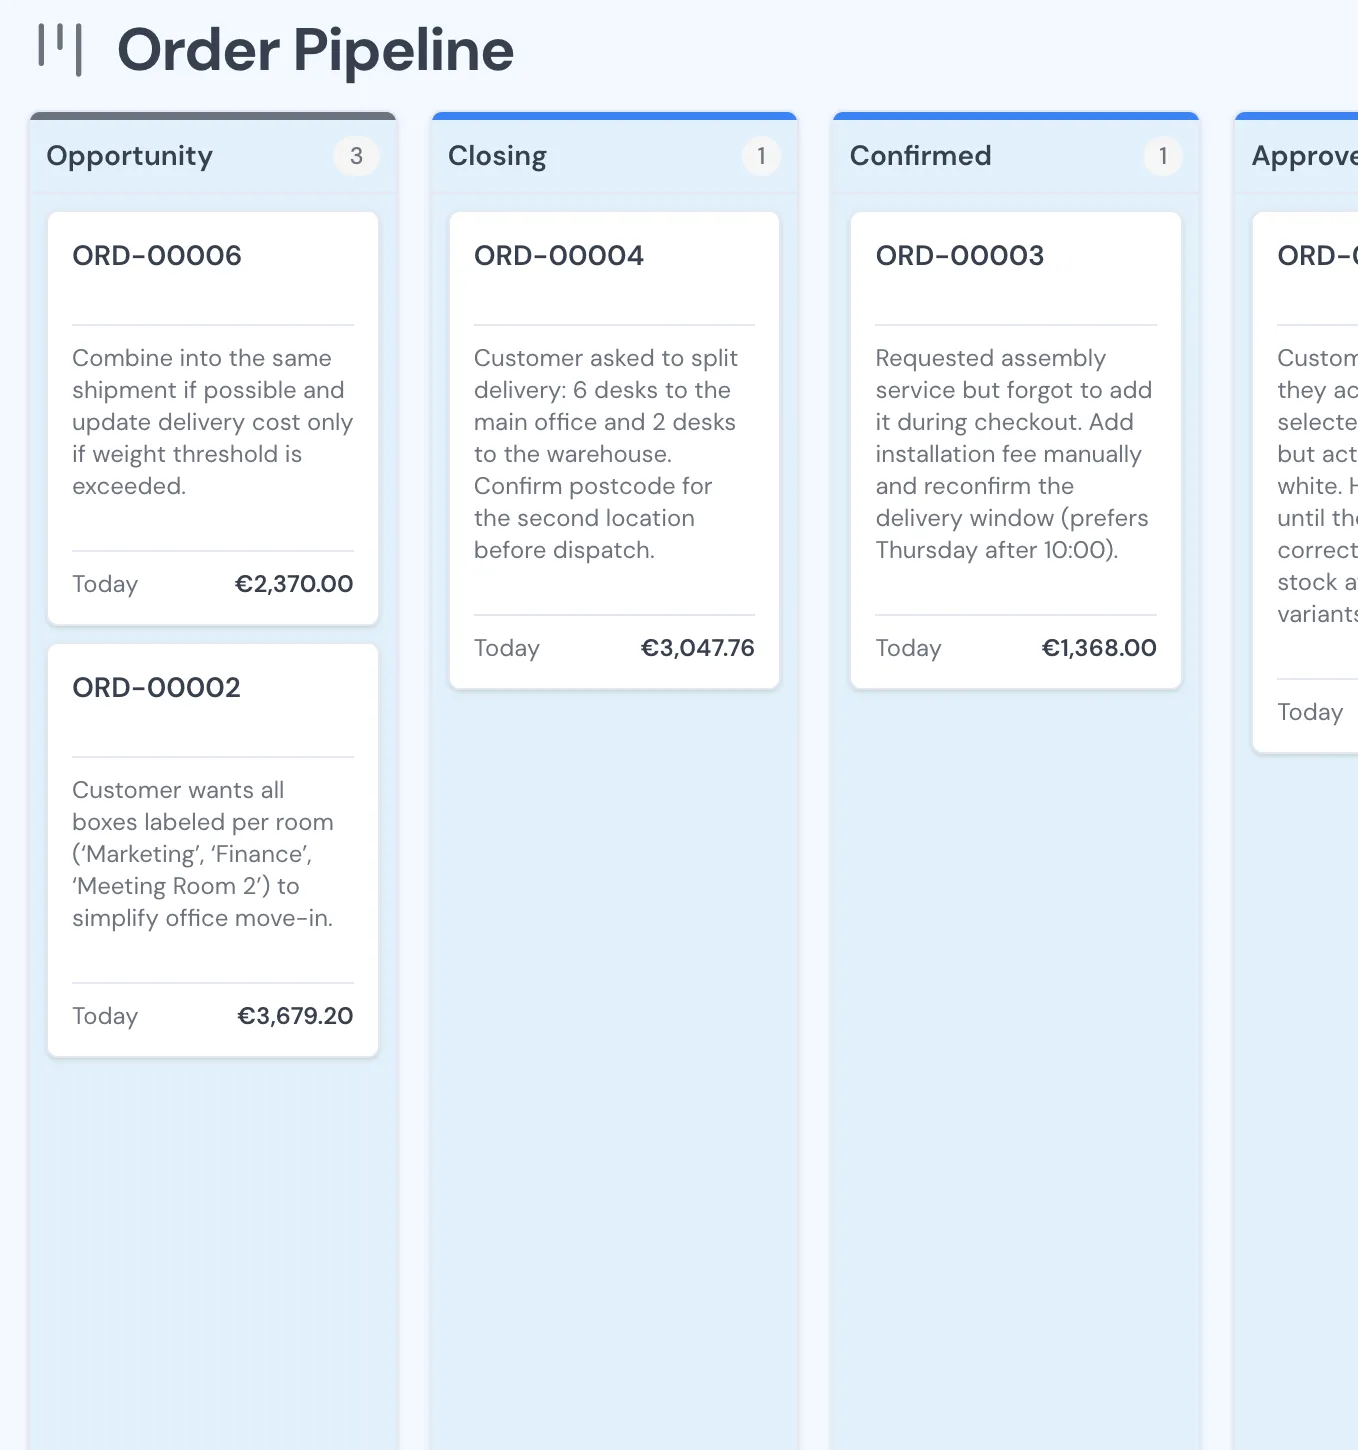This screenshot has width=1358, height=1450.
Task: Click the Opportunity count badge showing 3
Action: tap(356, 156)
